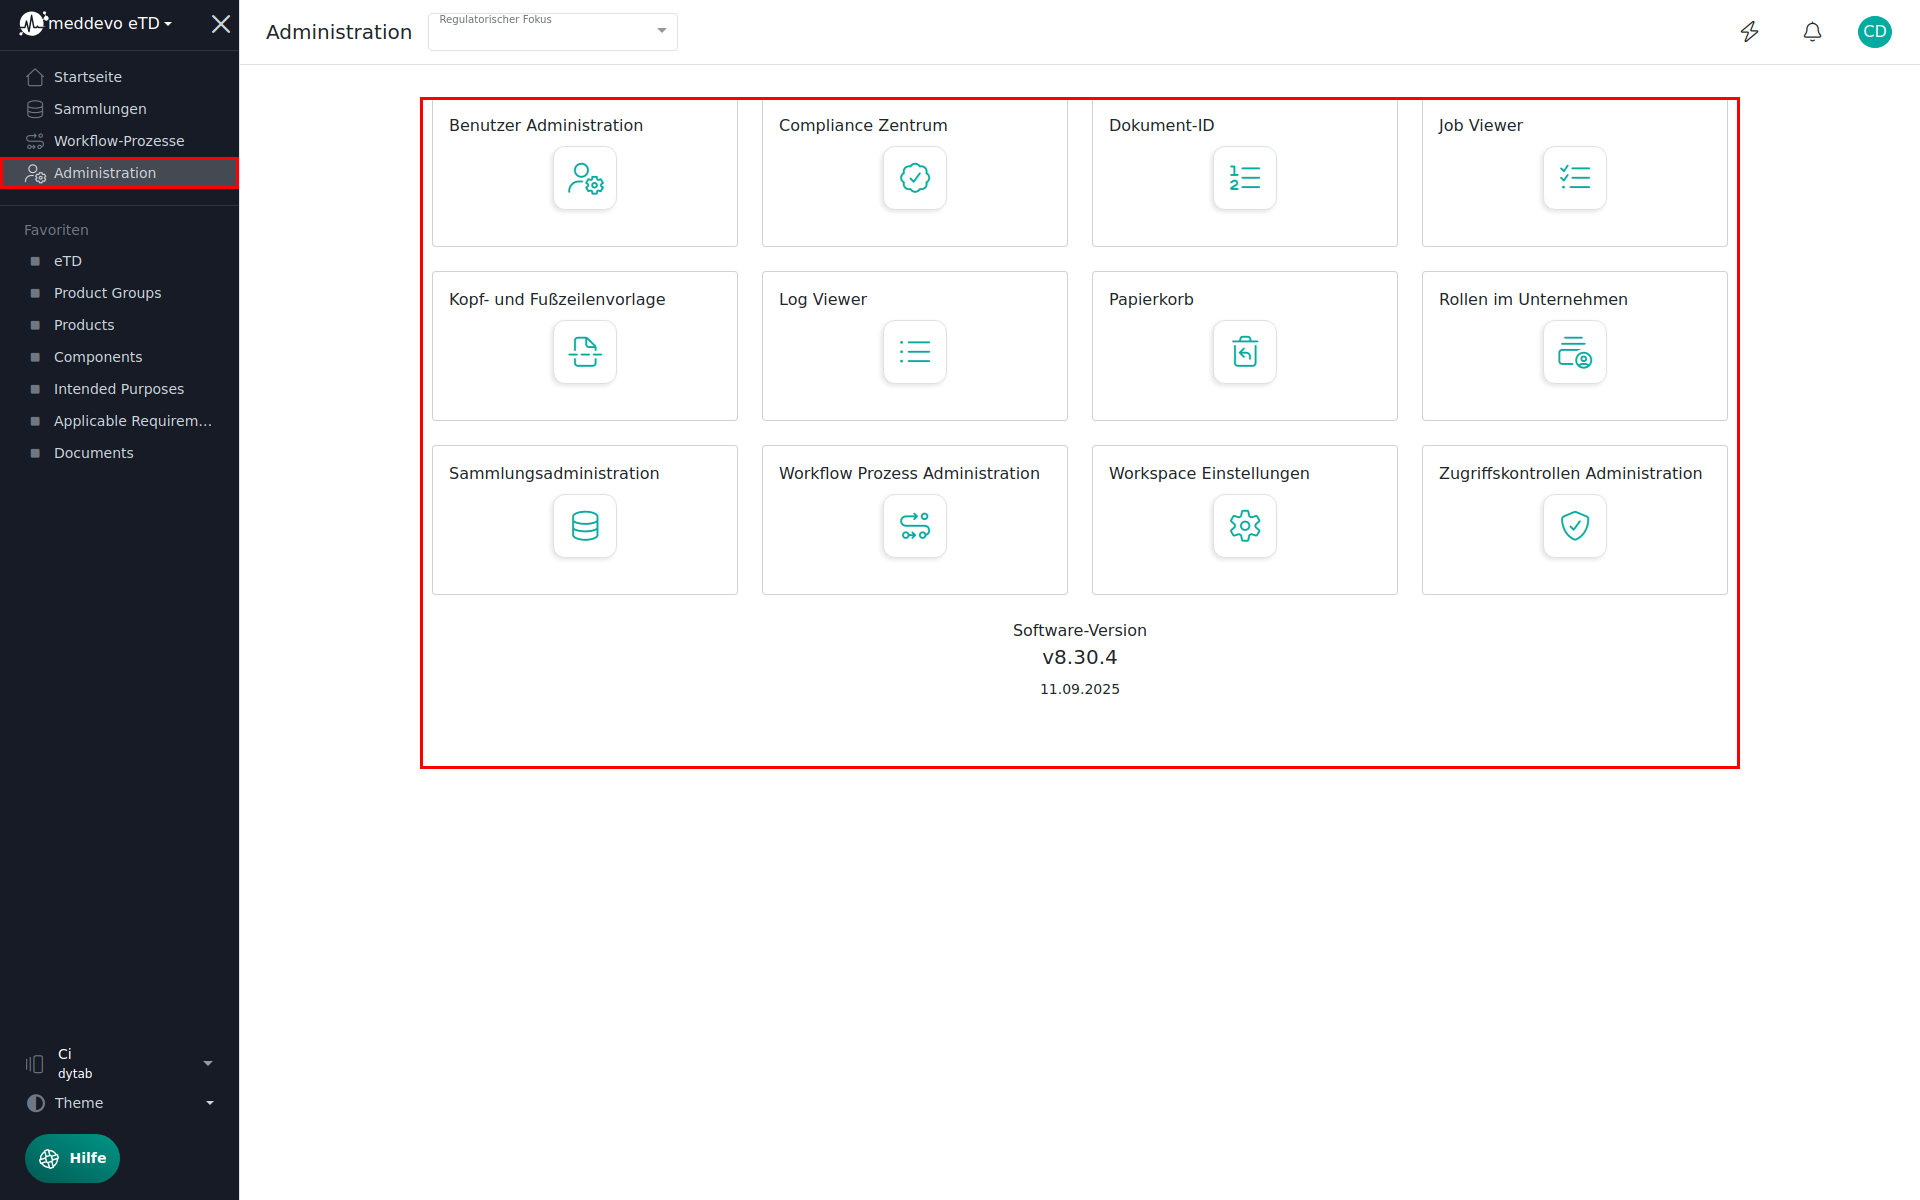Screen dimensions: 1920x1200
Task: Click the Hilfe help button
Action: [72, 1158]
